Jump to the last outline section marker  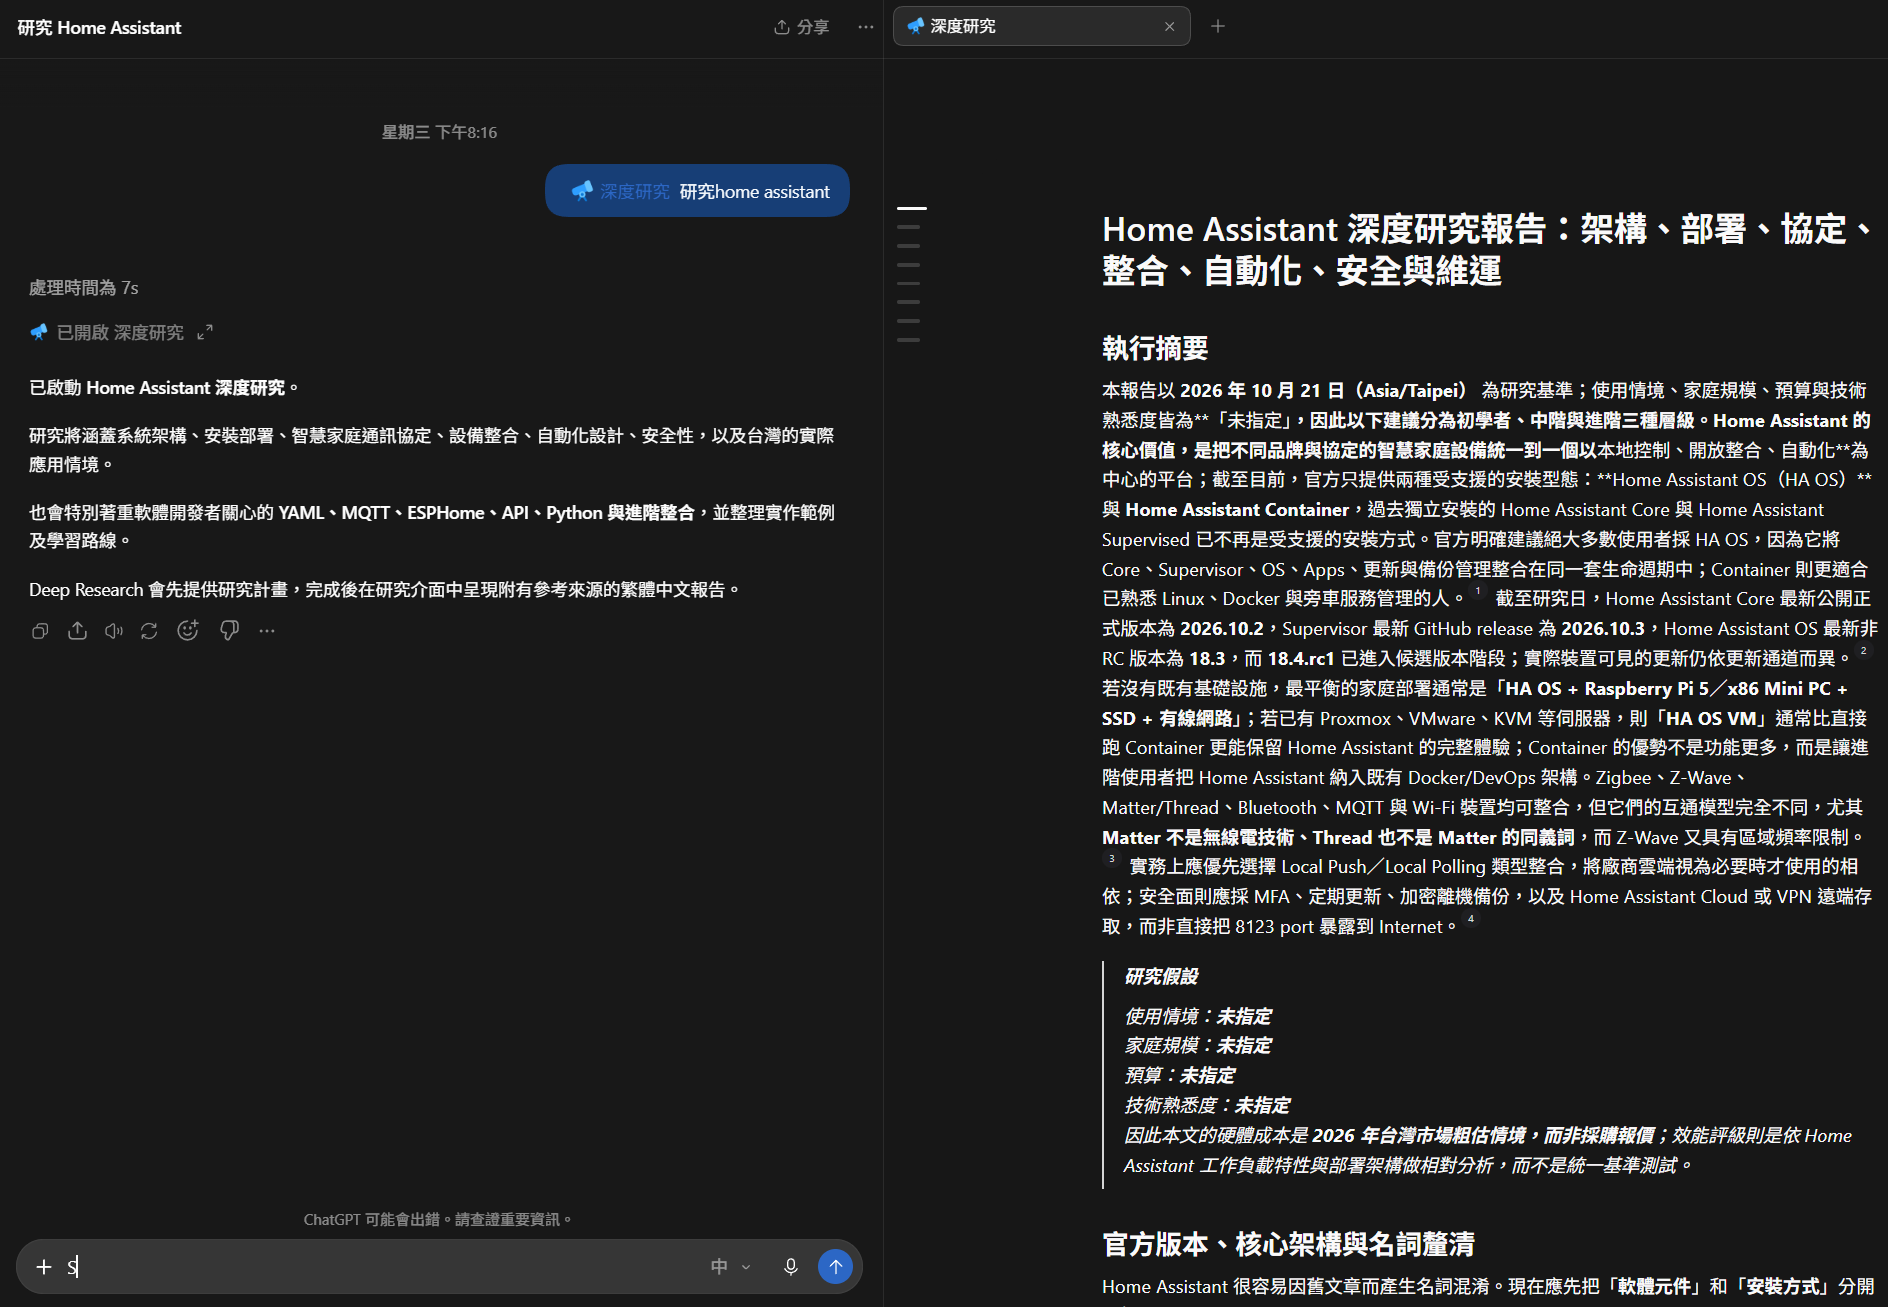(908, 340)
